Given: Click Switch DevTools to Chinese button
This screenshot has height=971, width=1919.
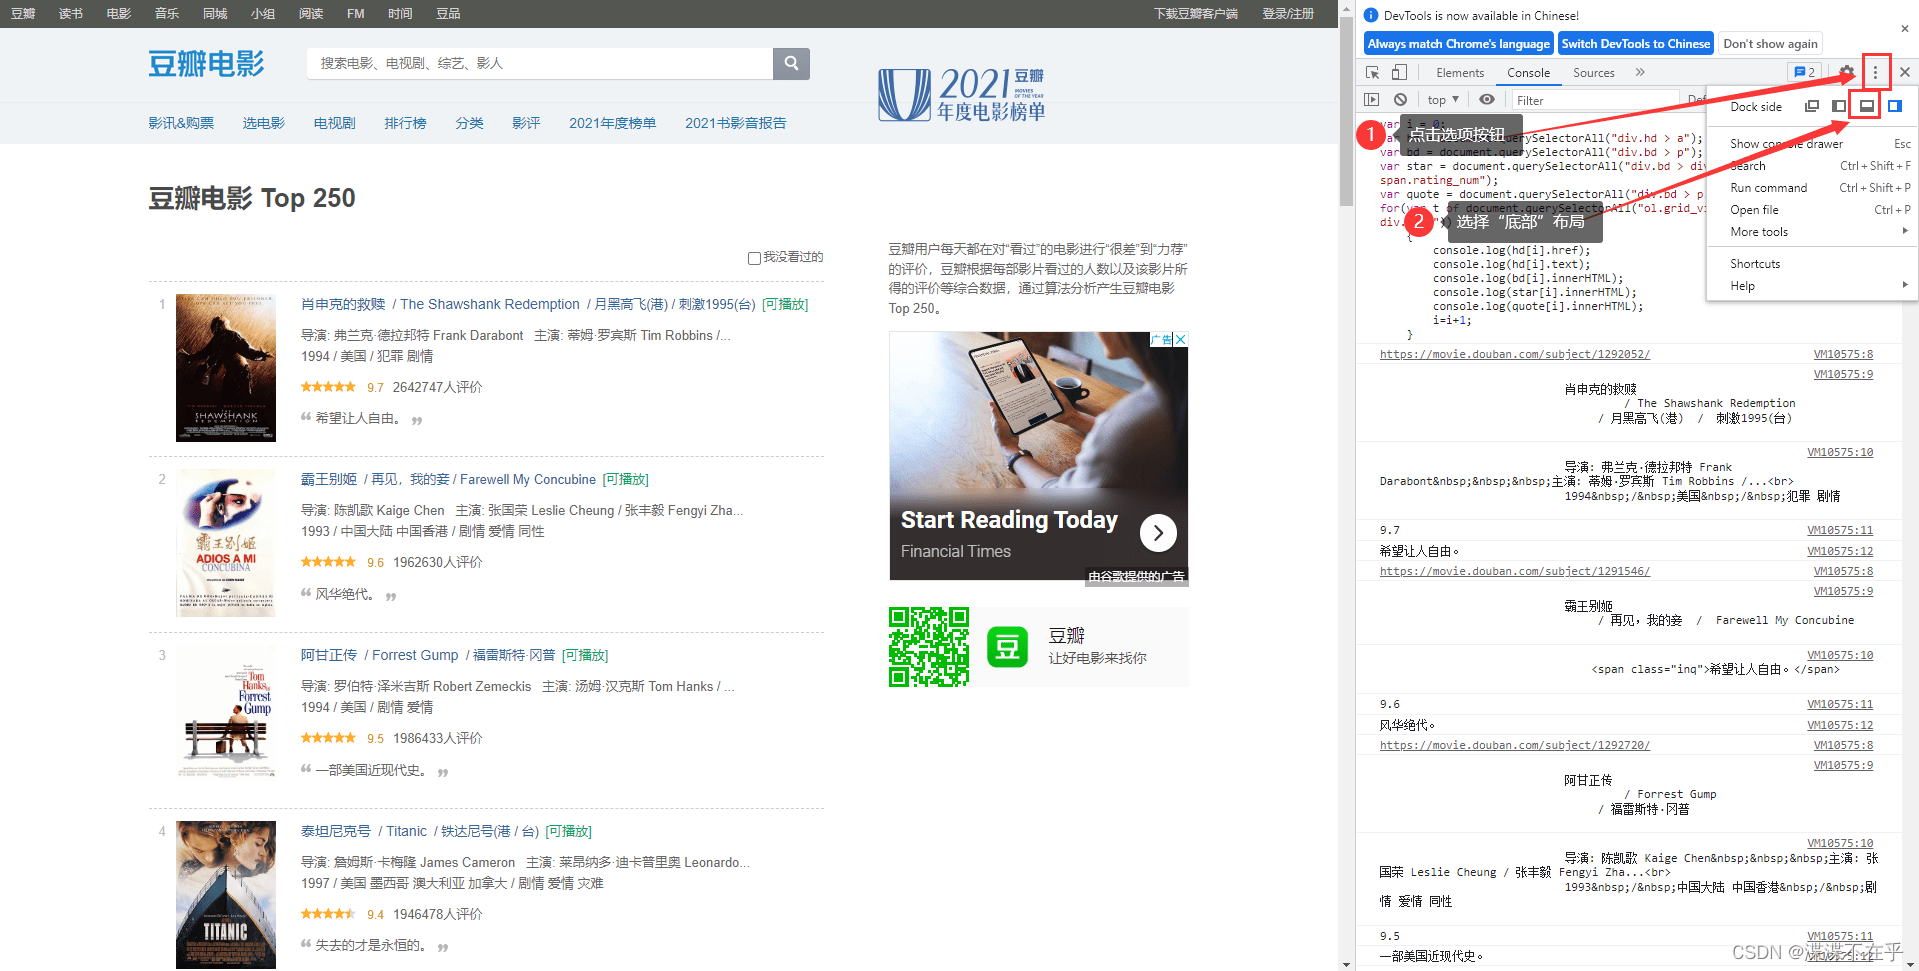Looking at the screenshot, I should (x=1635, y=44).
